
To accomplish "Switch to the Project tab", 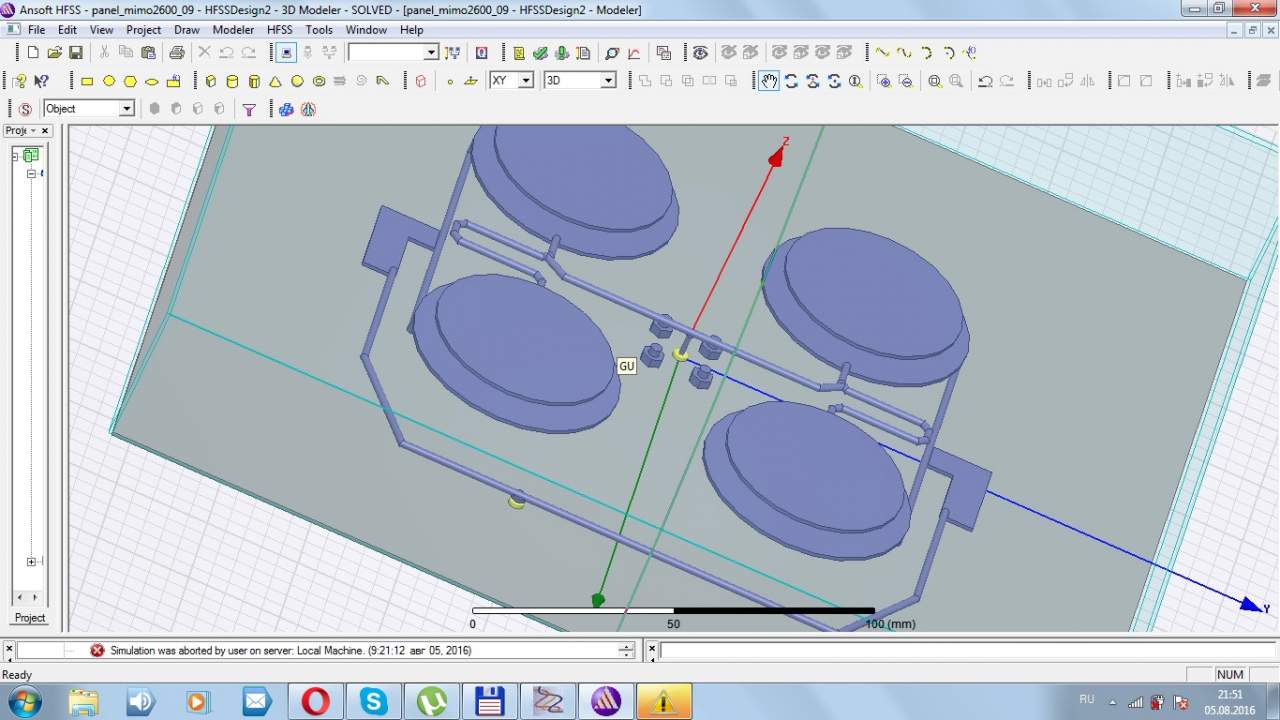I will [x=29, y=618].
